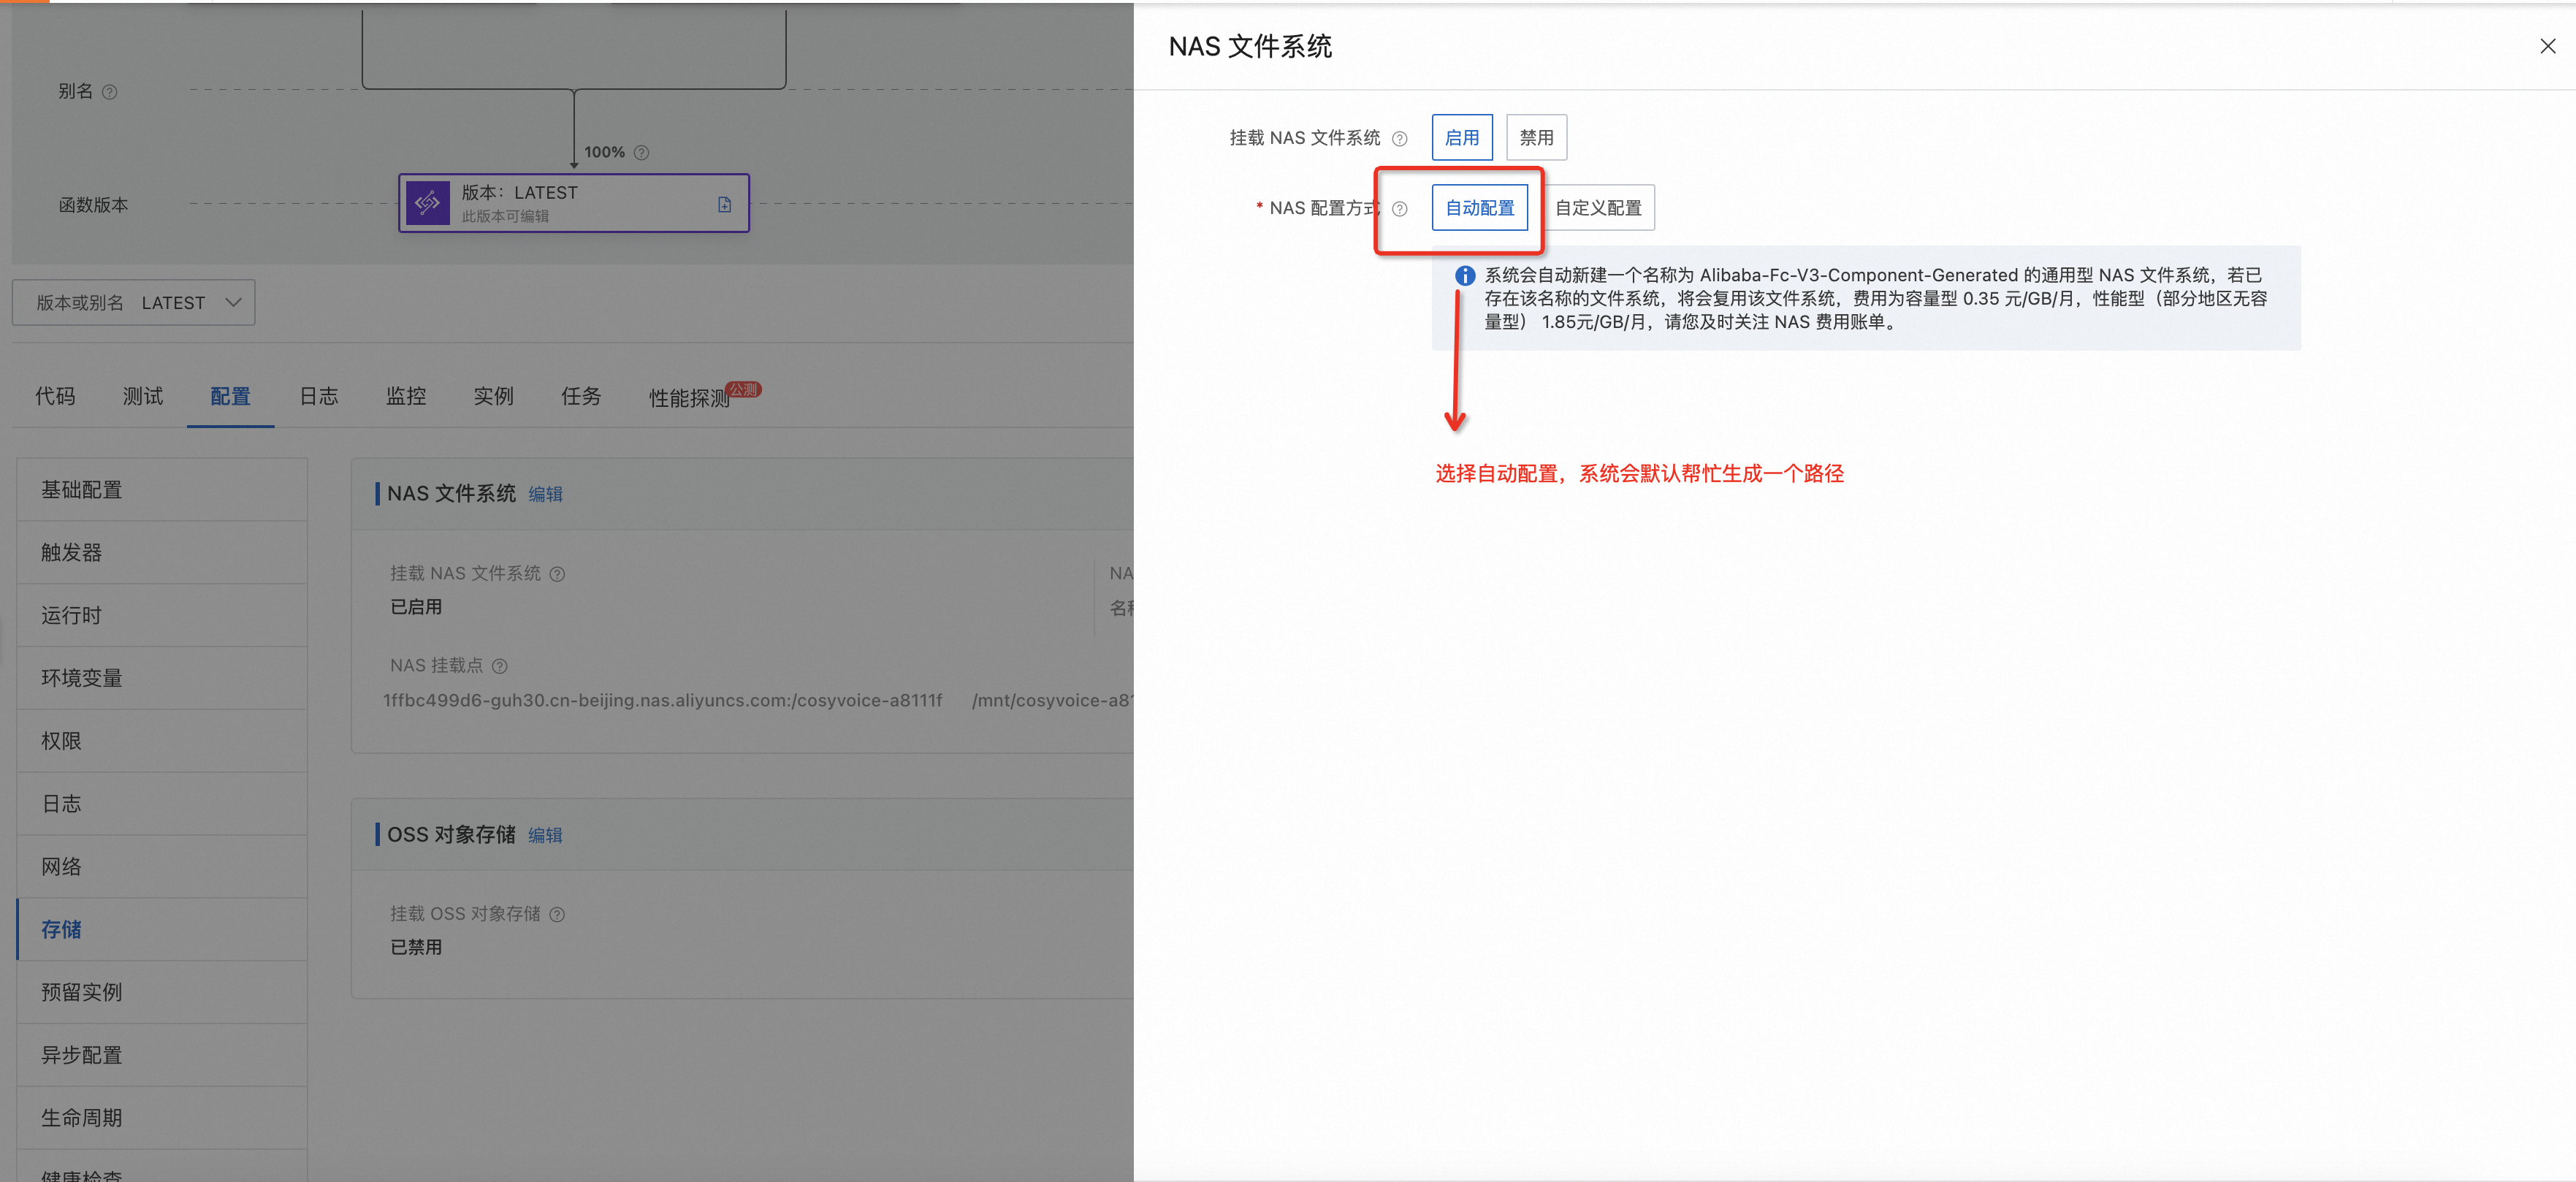Select 禁用 to disable NAS mounting
The width and height of the screenshot is (2576, 1182).
pyautogui.click(x=1536, y=138)
